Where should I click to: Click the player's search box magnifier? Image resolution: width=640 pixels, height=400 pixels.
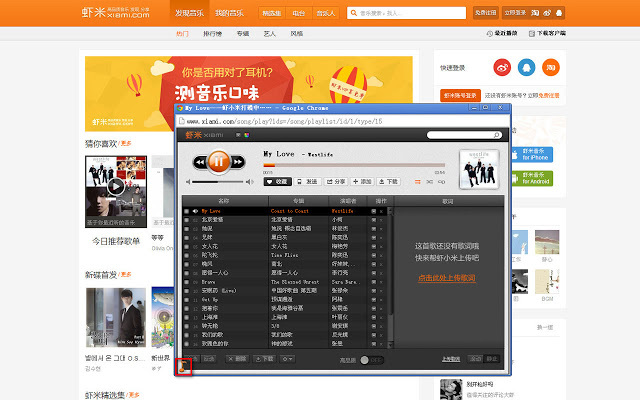tap(497, 135)
